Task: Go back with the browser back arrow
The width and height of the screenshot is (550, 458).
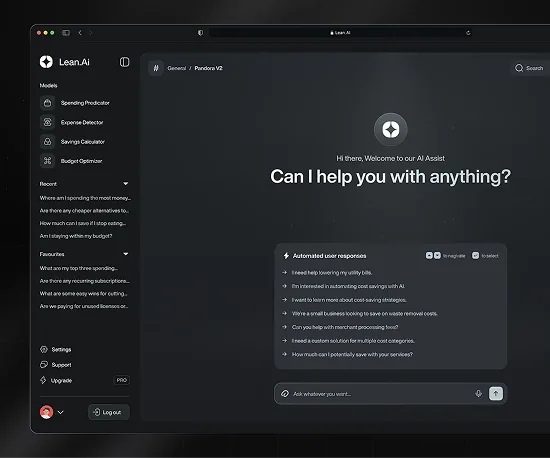Action: tap(80, 33)
